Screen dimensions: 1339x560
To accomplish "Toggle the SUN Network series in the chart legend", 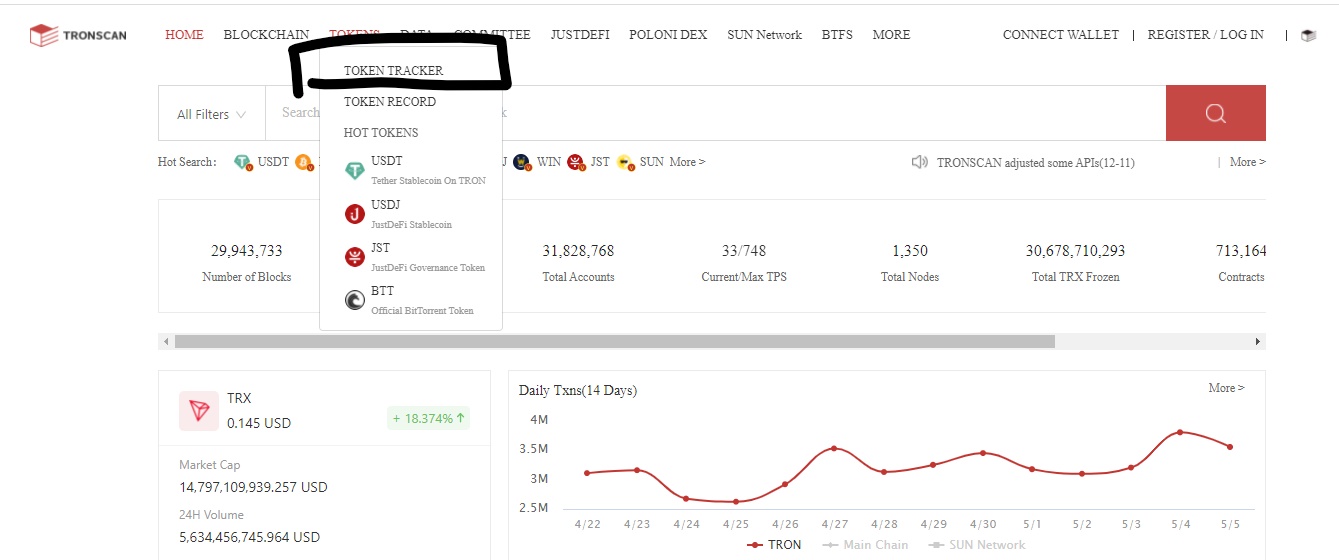I will point(977,545).
